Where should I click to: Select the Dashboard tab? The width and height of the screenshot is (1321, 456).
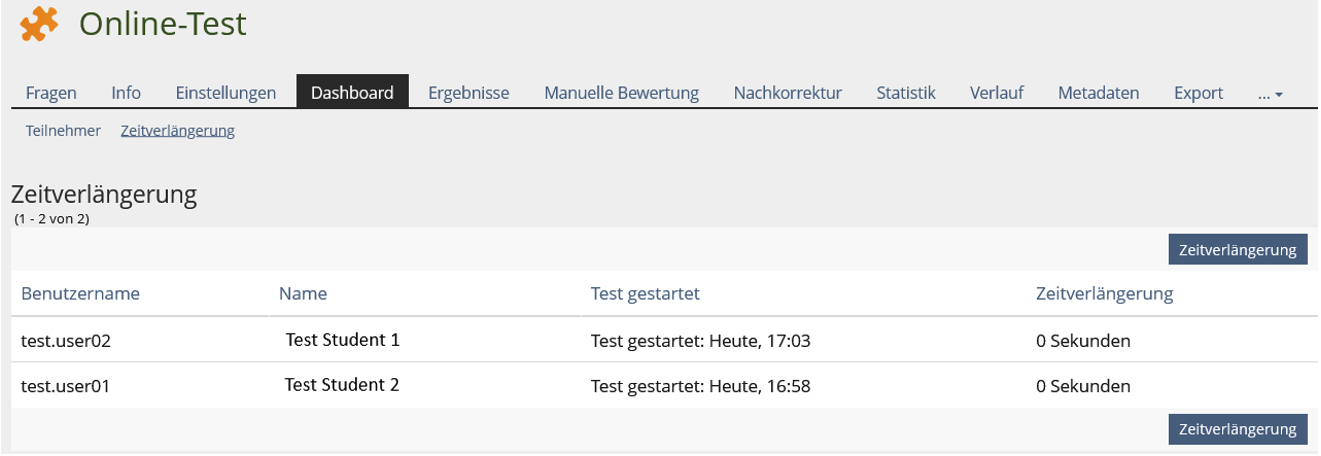point(352,92)
